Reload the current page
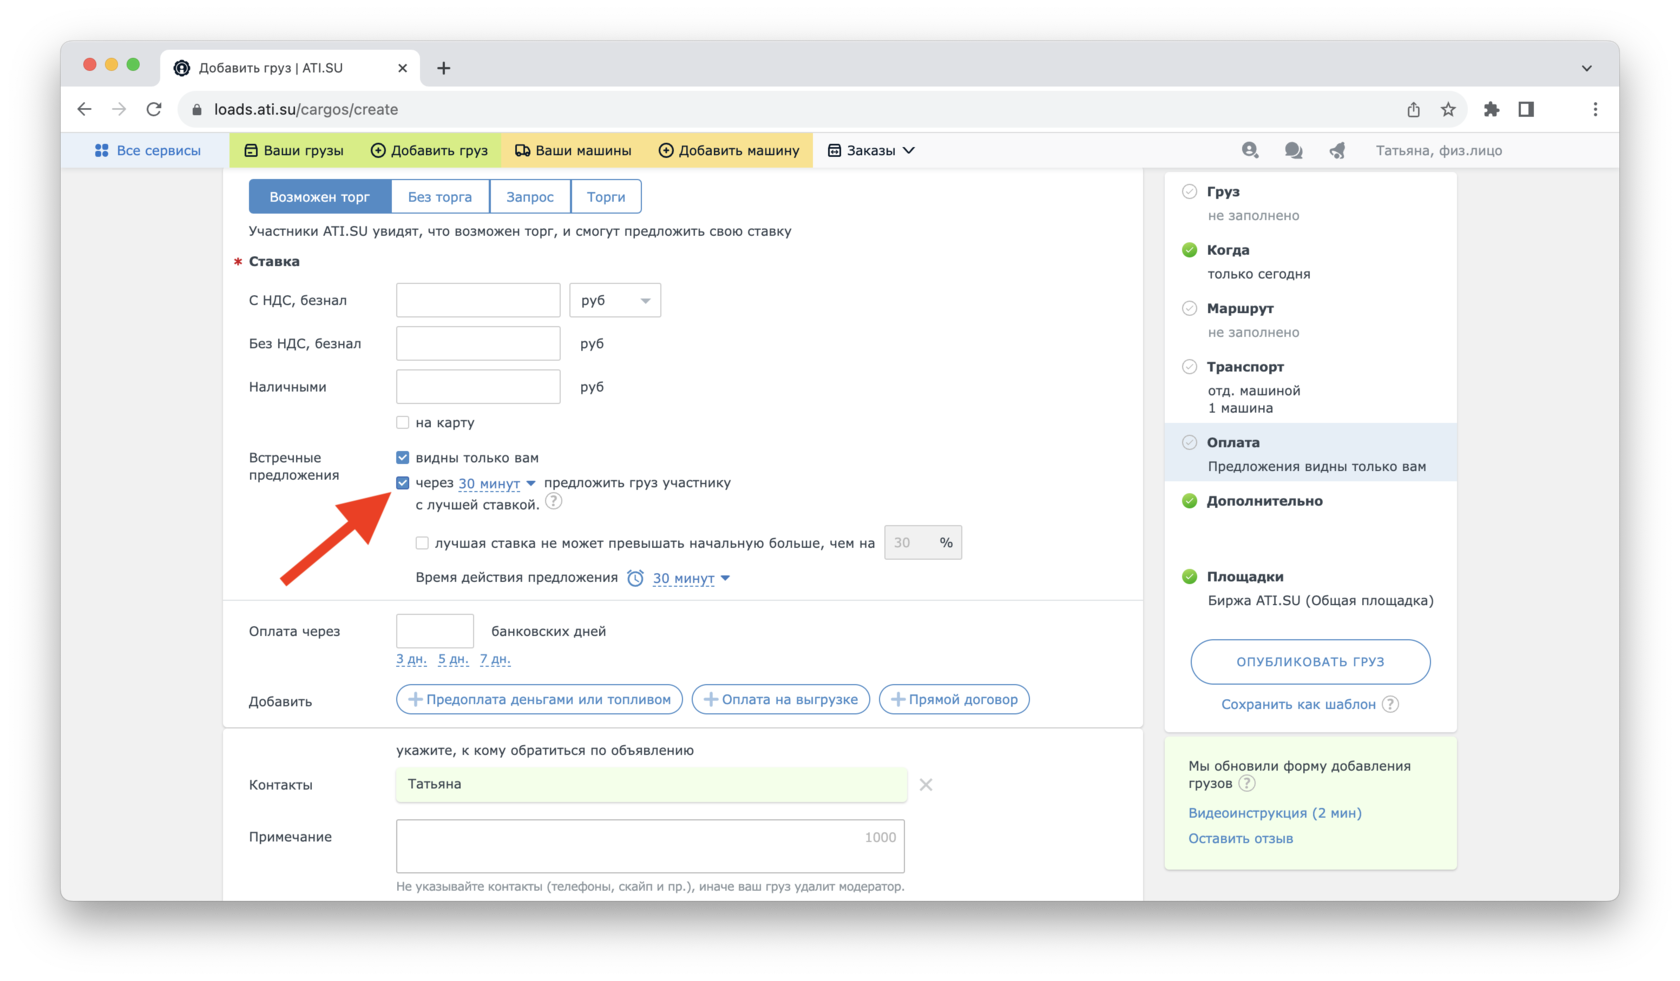 pyautogui.click(x=154, y=109)
